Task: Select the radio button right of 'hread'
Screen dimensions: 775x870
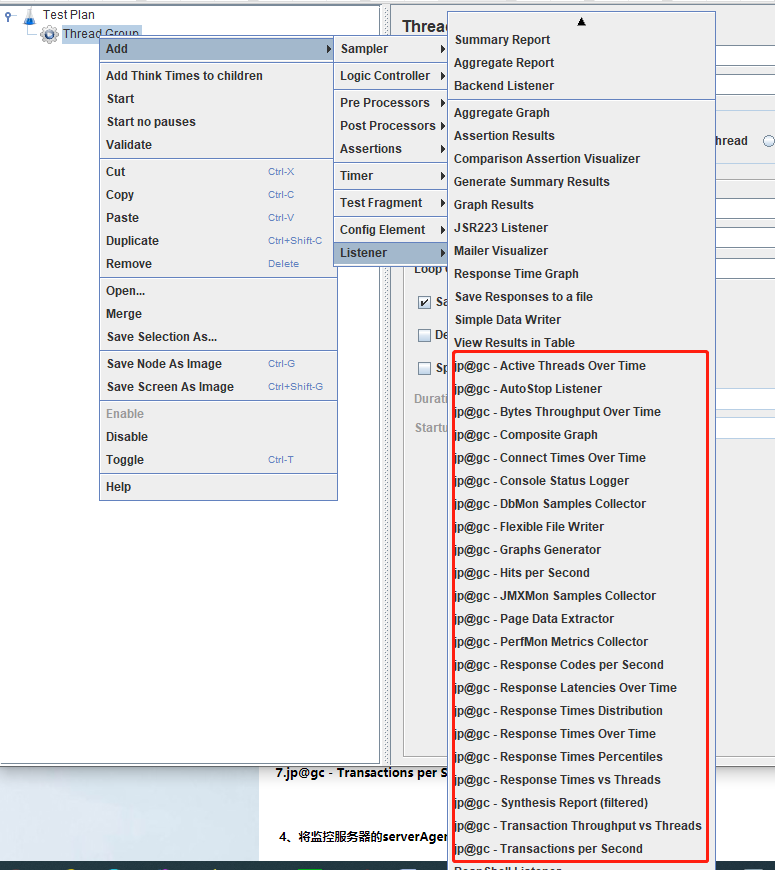Action: pyautogui.click(x=769, y=141)
